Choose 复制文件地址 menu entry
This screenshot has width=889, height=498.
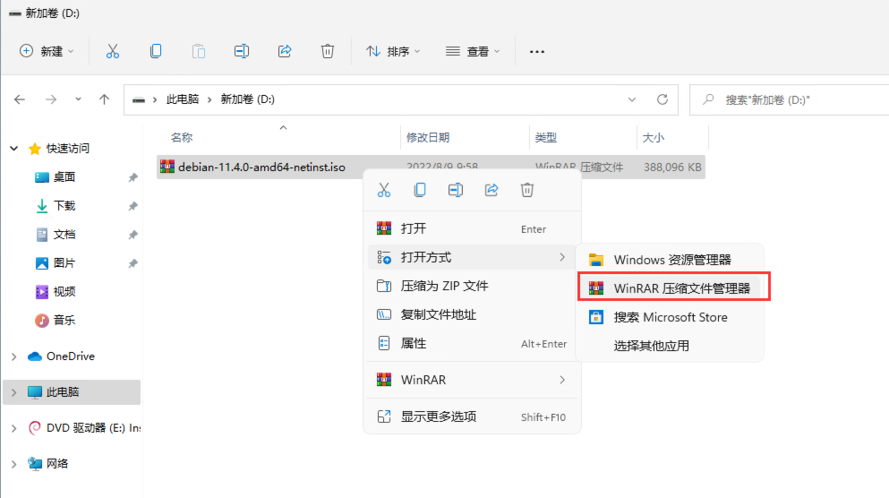472,315
